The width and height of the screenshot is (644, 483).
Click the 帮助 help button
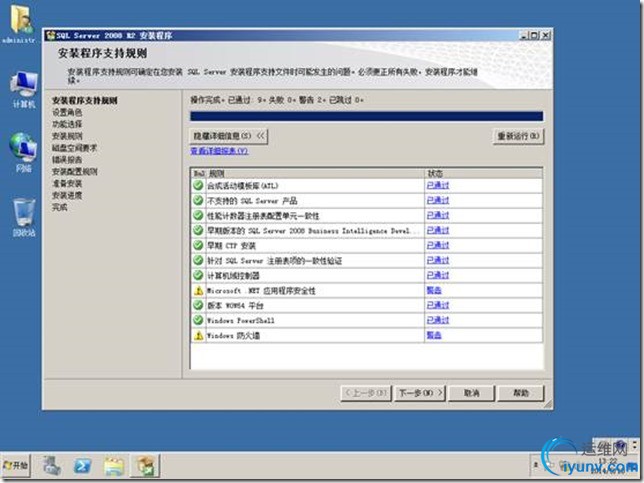521,393
